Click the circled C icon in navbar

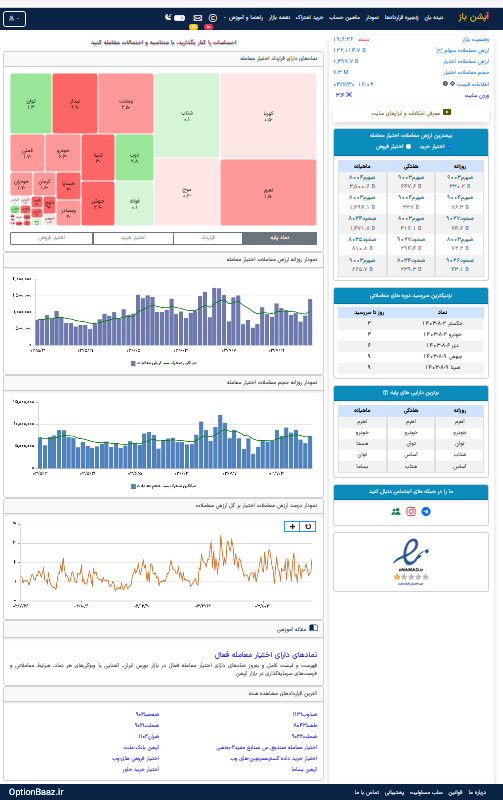213,18
